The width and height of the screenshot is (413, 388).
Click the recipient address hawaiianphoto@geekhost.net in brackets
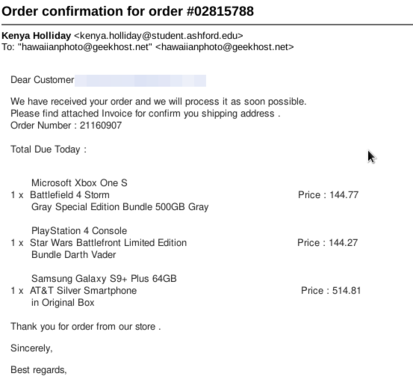[x=225, y=47]
